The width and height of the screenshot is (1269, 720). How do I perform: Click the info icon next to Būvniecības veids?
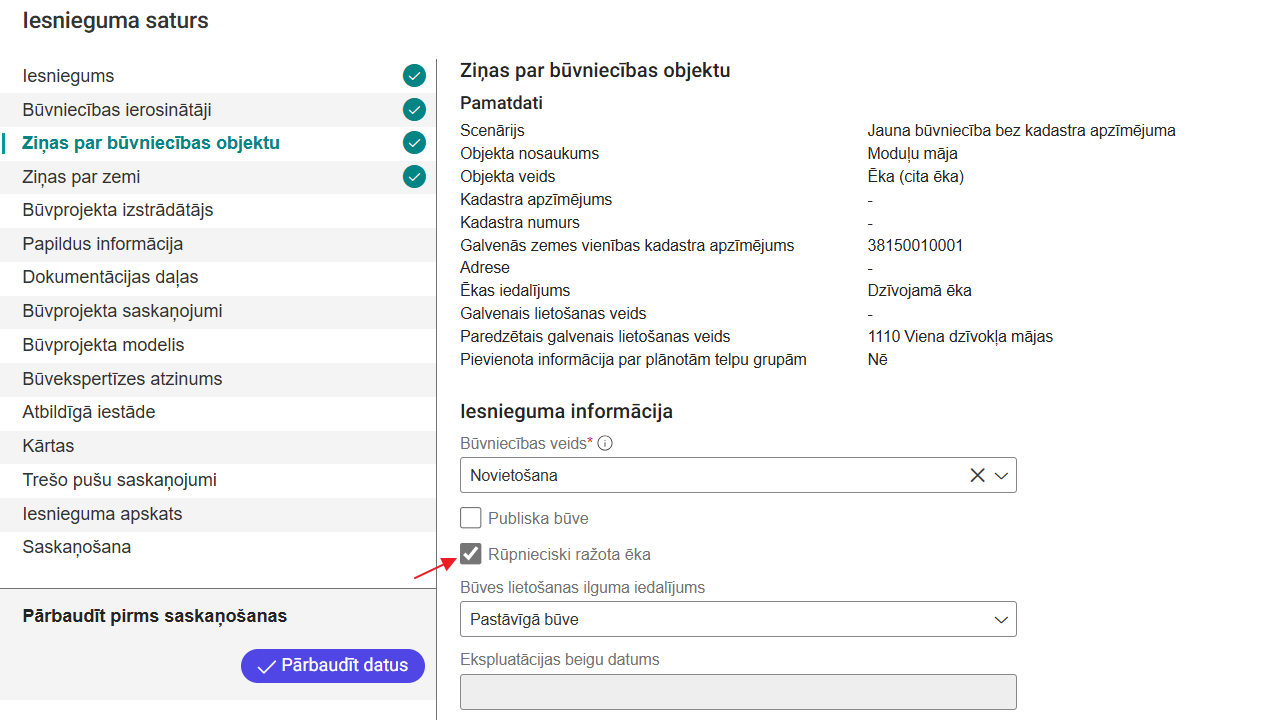click(x=605, y=443)
